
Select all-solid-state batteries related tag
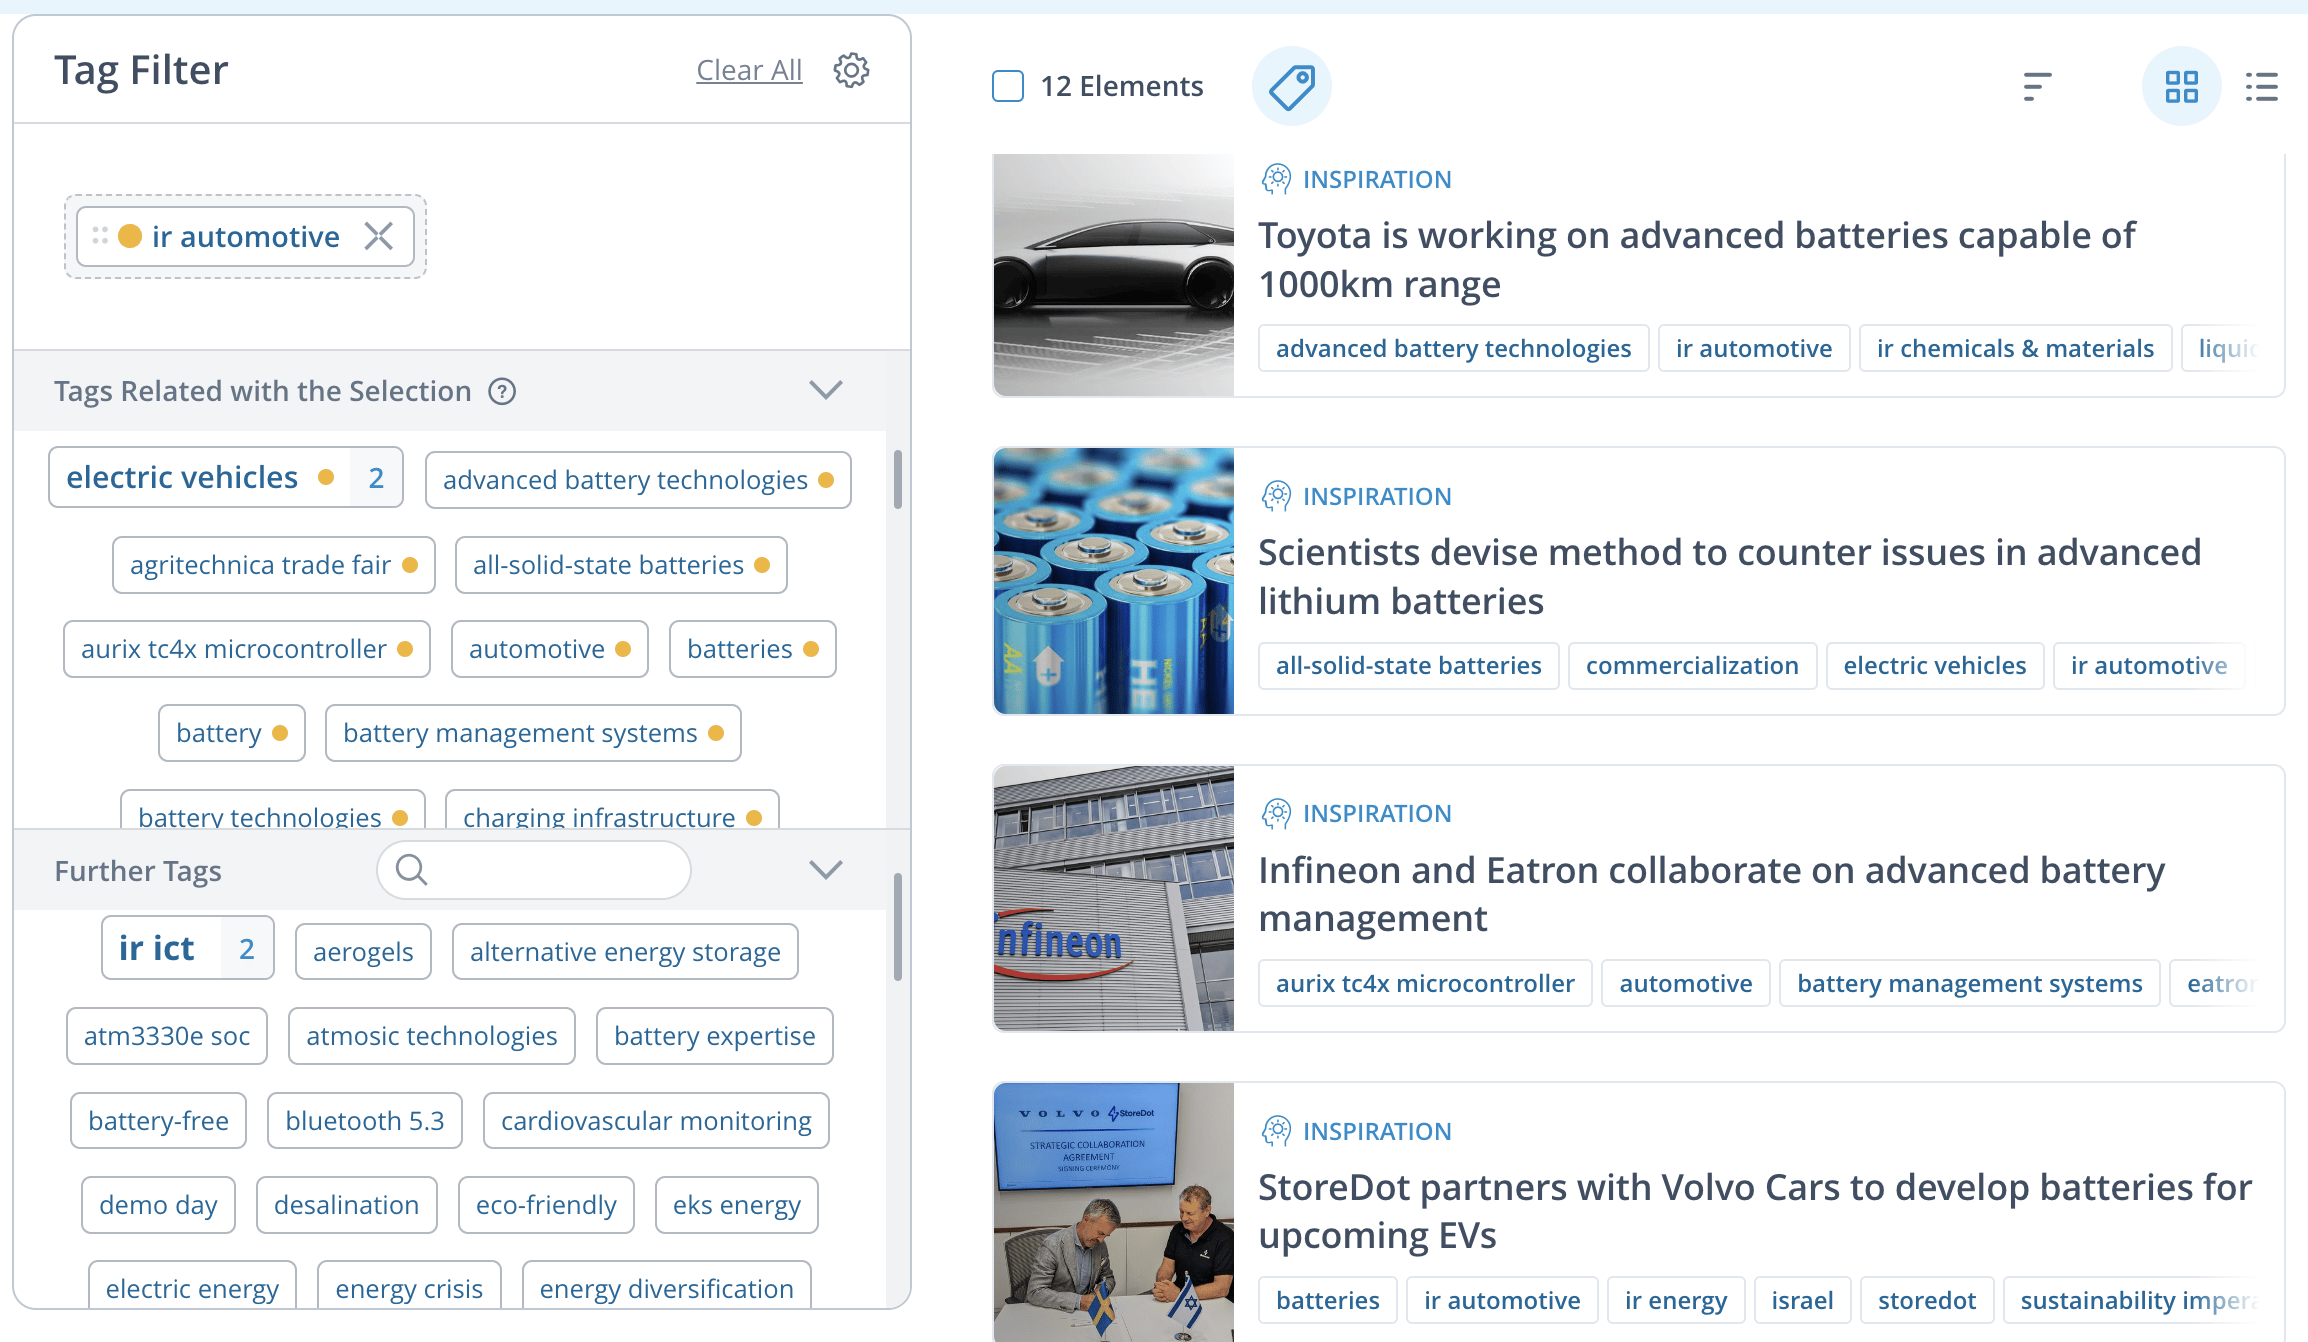(621, 565)
